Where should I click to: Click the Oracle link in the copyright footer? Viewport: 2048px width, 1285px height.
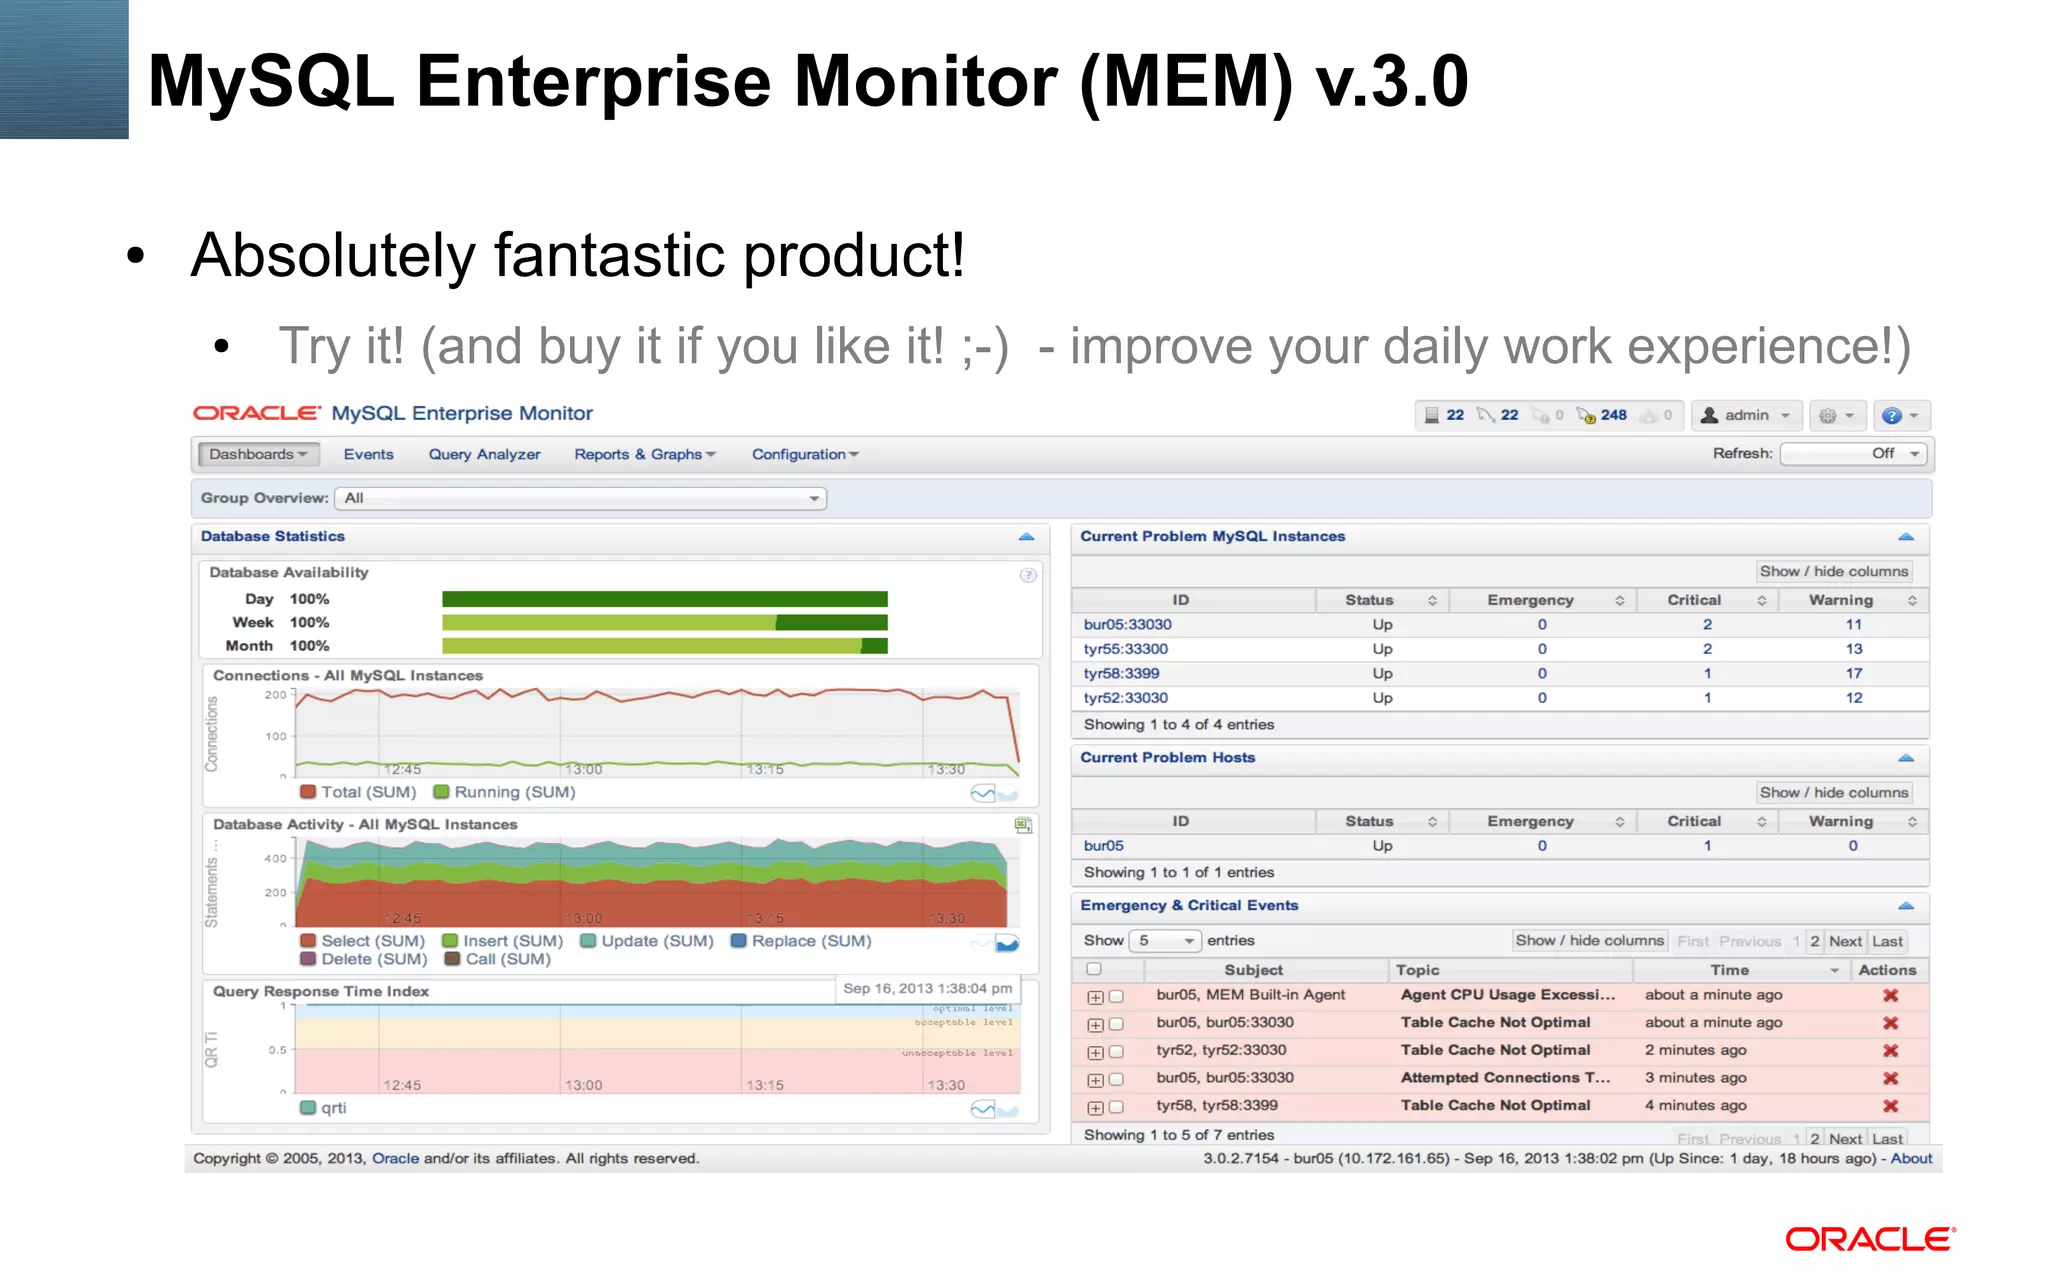(395, 1158)
